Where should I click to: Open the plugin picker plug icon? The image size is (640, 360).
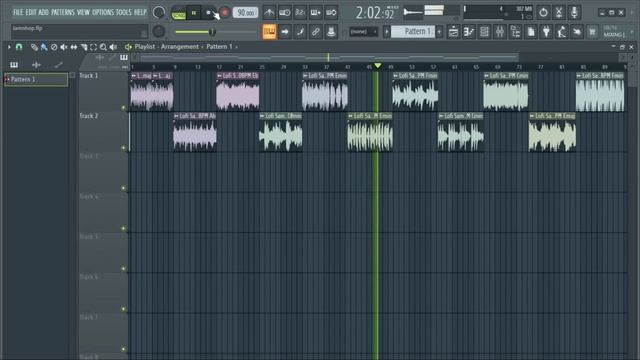tap(546, 31)
